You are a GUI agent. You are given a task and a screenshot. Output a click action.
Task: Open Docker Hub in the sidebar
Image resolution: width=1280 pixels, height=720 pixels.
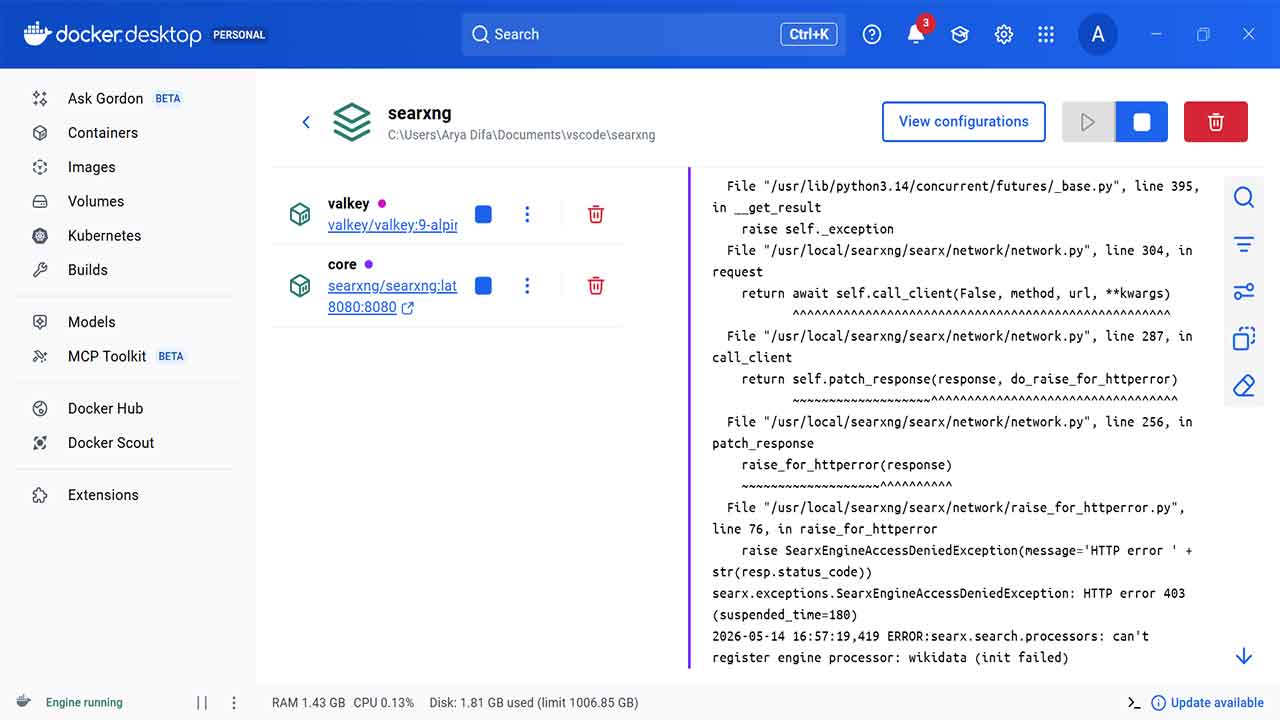coord(105,408)
